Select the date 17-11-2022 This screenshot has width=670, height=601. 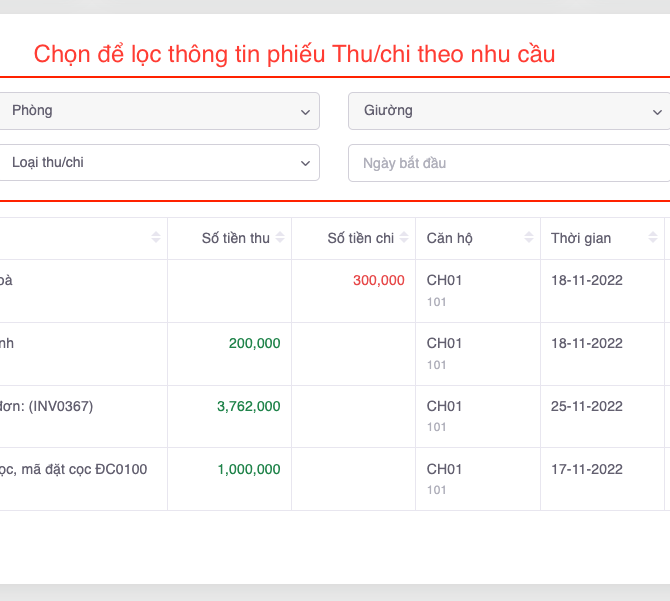(586, 470)
